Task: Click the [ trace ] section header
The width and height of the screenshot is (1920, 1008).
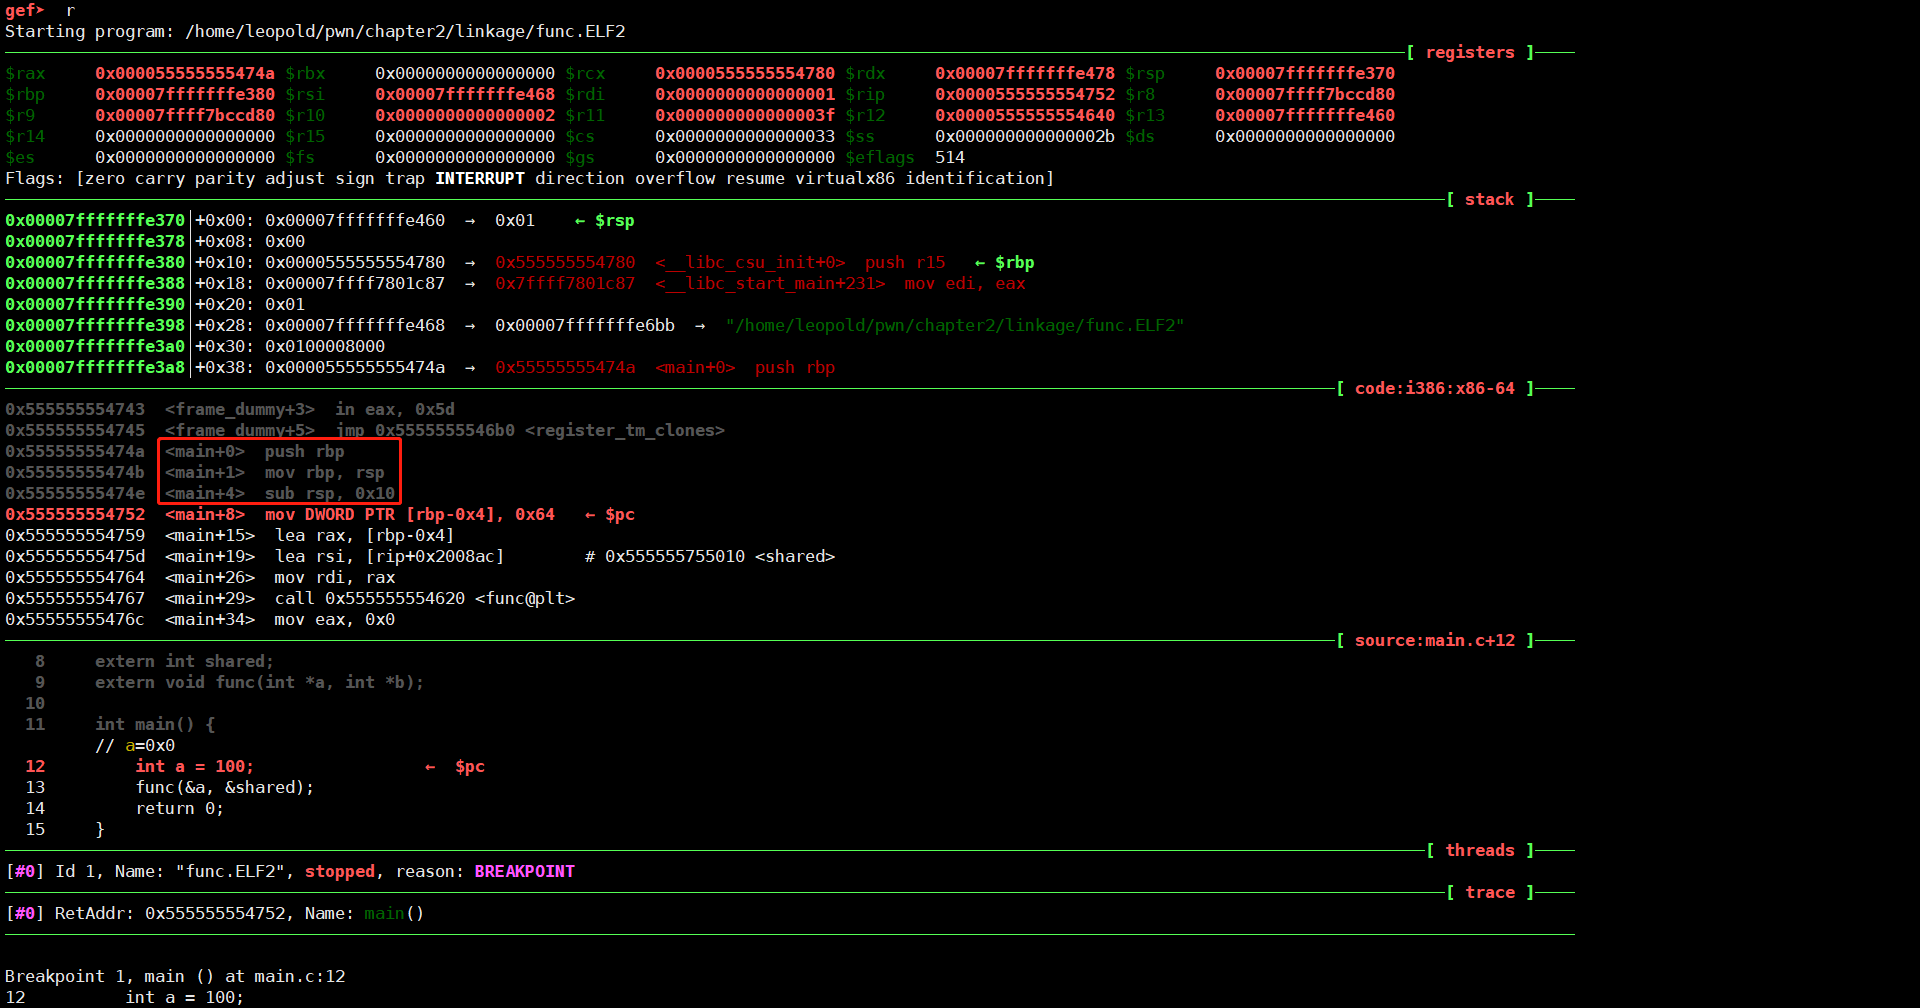Action: tap(1490, 892)
